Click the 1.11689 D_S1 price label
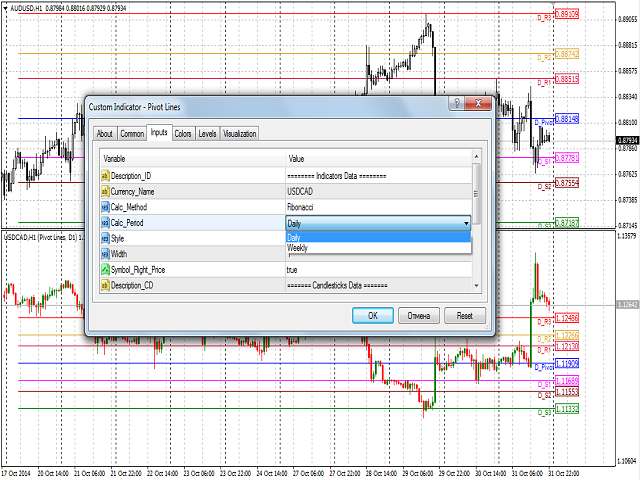This screenshot has width=640, height=480. point(567,381)
